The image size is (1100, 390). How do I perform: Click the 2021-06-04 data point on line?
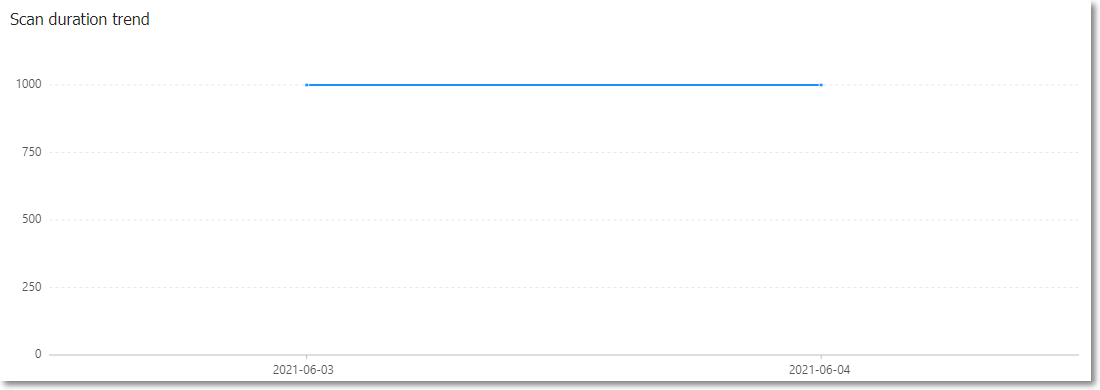821,85
